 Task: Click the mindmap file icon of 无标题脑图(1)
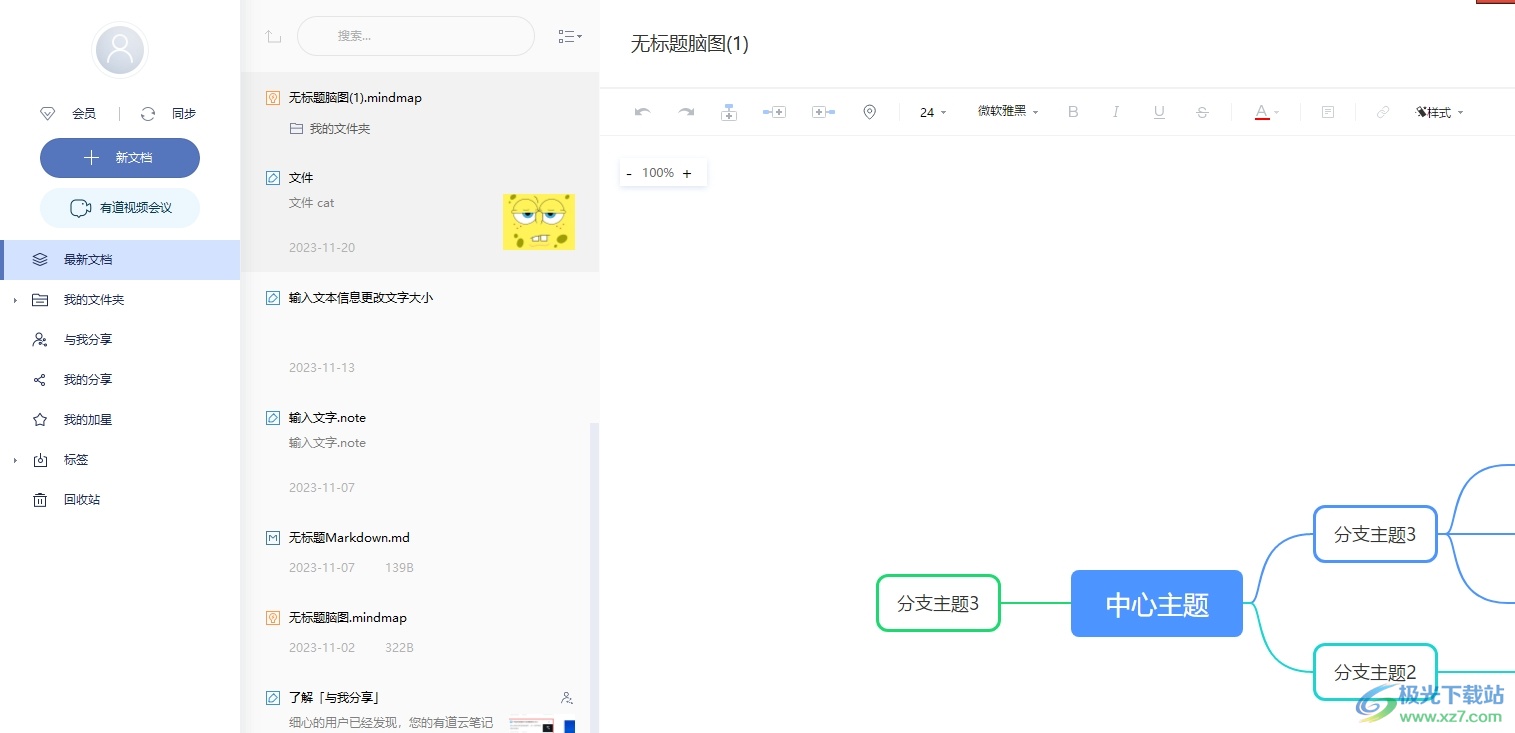(x=272, y=98)
